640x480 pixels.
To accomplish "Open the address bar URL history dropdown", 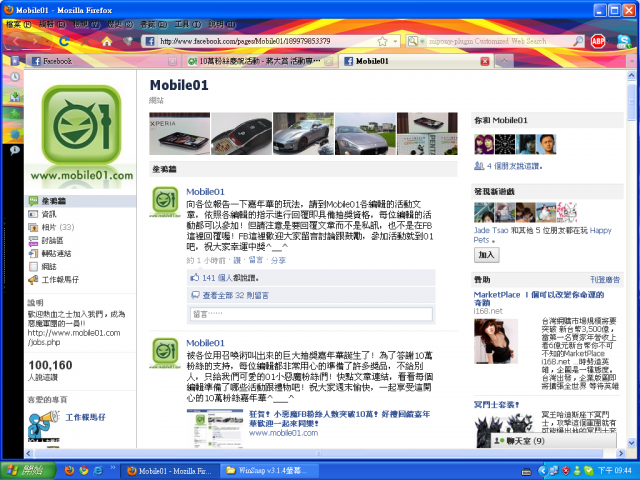I will [395, 41].
